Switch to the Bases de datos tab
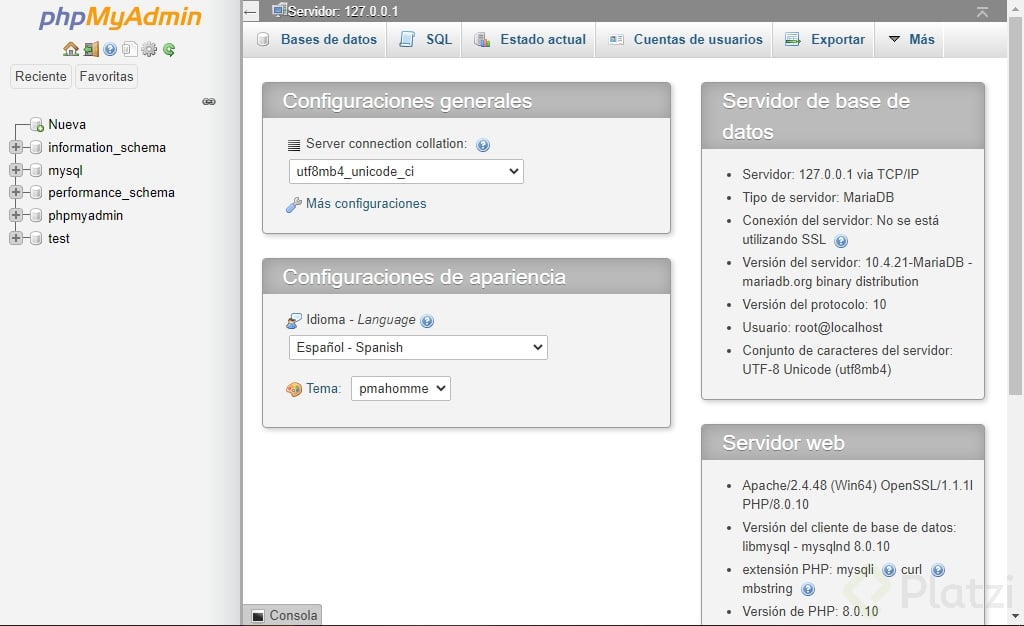Image resolution: width=1024 pixels, height=626 pixels. click(x=317, y=39)
